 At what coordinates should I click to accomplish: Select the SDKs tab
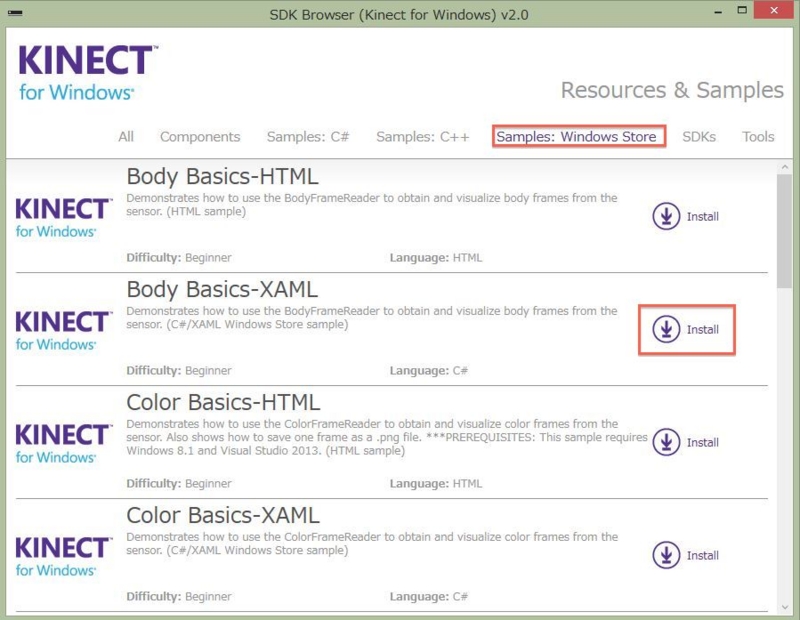[x=699, y=137]
